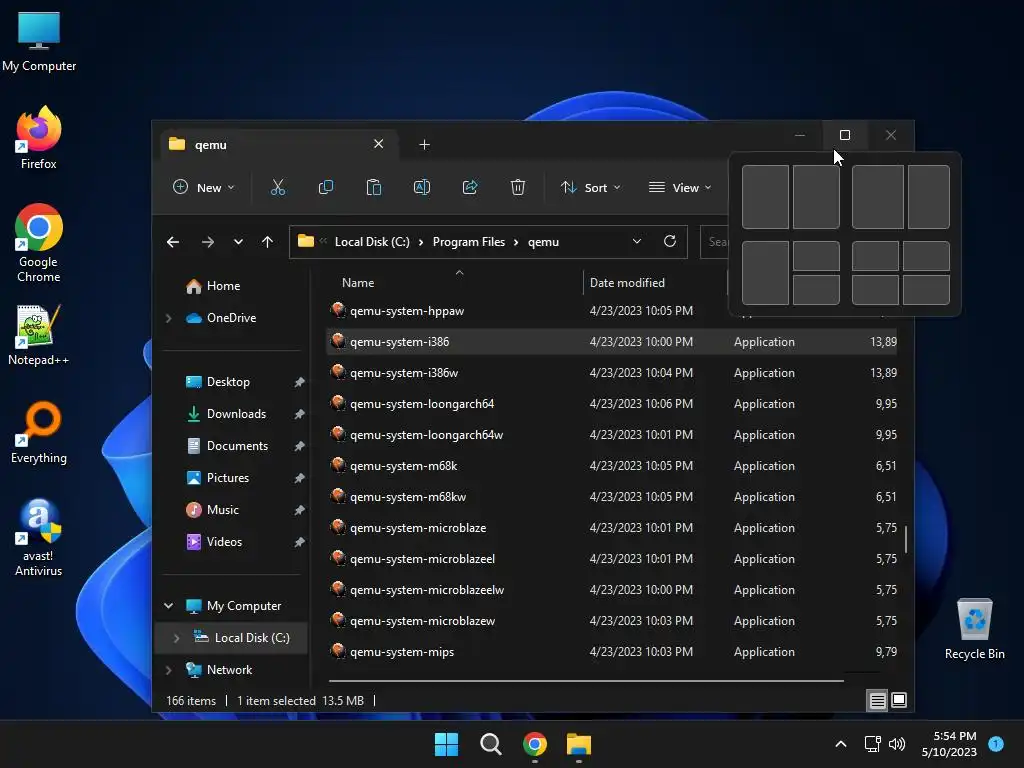The width and height of the screenshot is (1024, 768).
Task: Click Chrome icon in taskbar
Action: pos(535,744)
